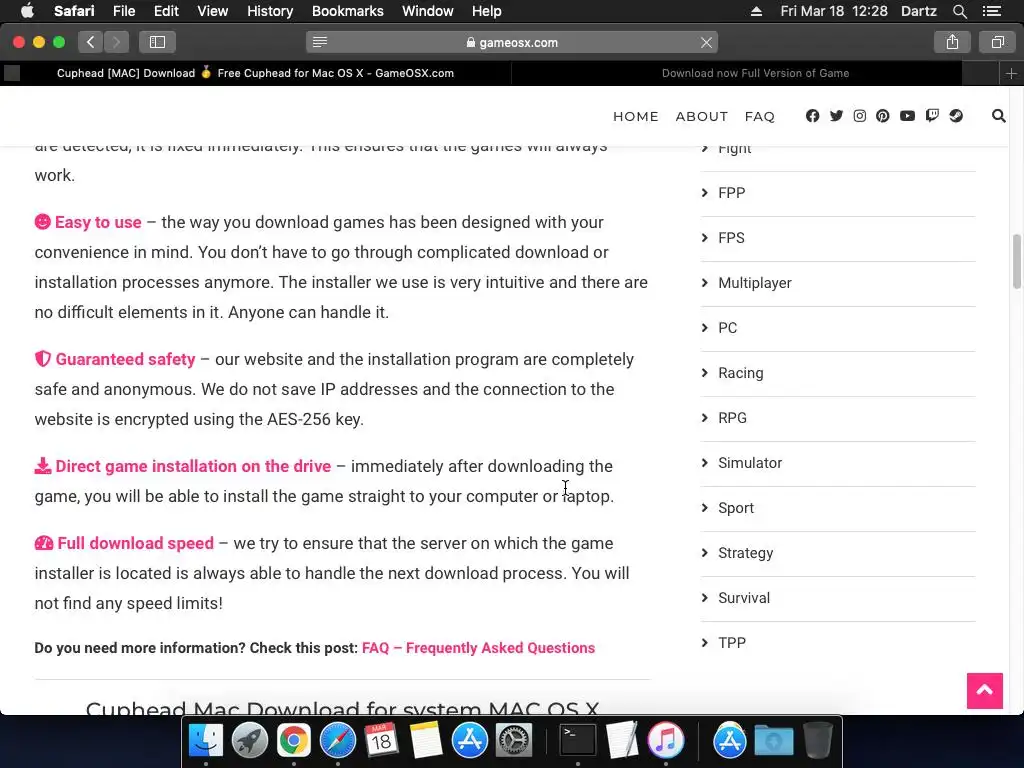
Task: Open the Survival category link
Action: (744, 598)
